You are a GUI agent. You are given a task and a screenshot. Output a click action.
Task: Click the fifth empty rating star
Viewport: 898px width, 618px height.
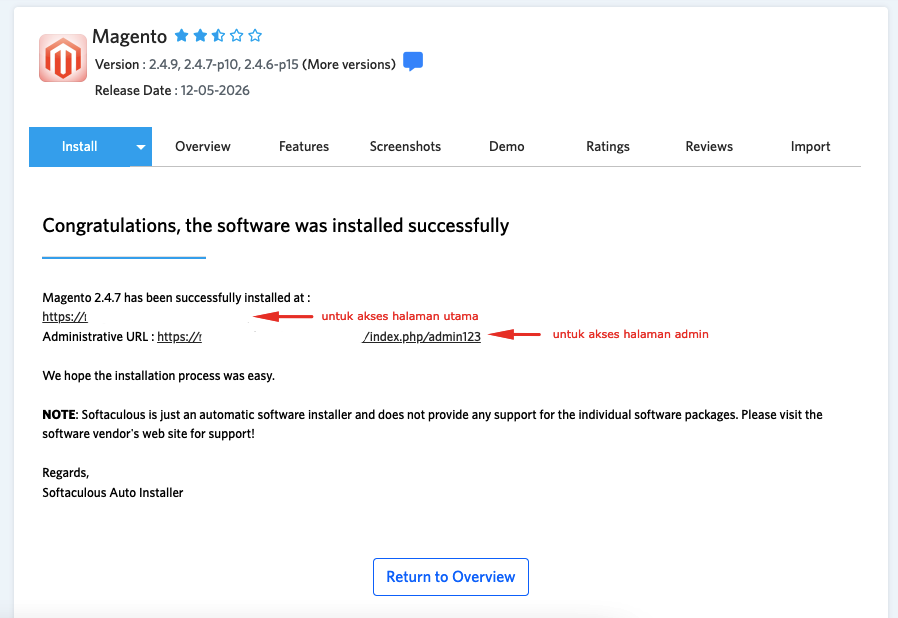point(255,36)
